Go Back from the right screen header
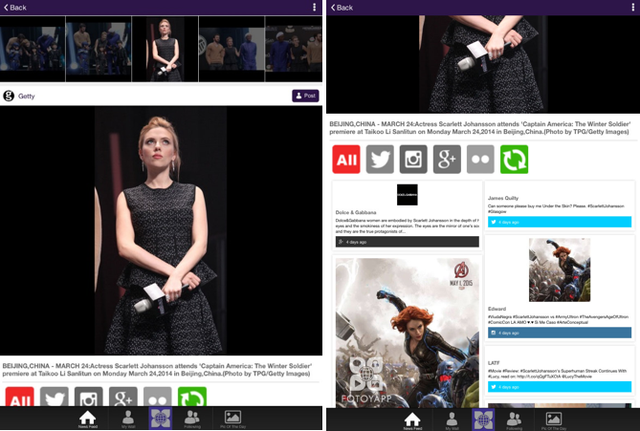Screen dimensions: 640x431 [x=343, y=7]
